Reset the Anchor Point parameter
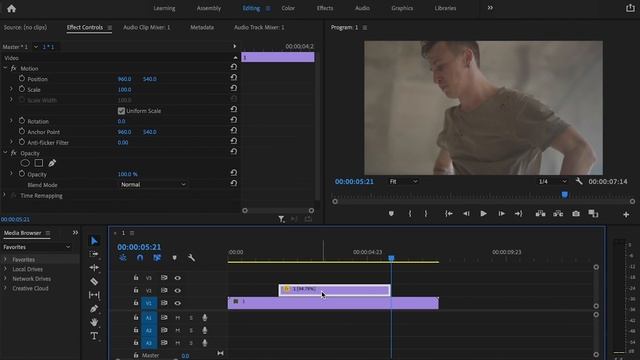Image resolution: width=640 pixels, height=360 pixels. [x=233, y=131]
